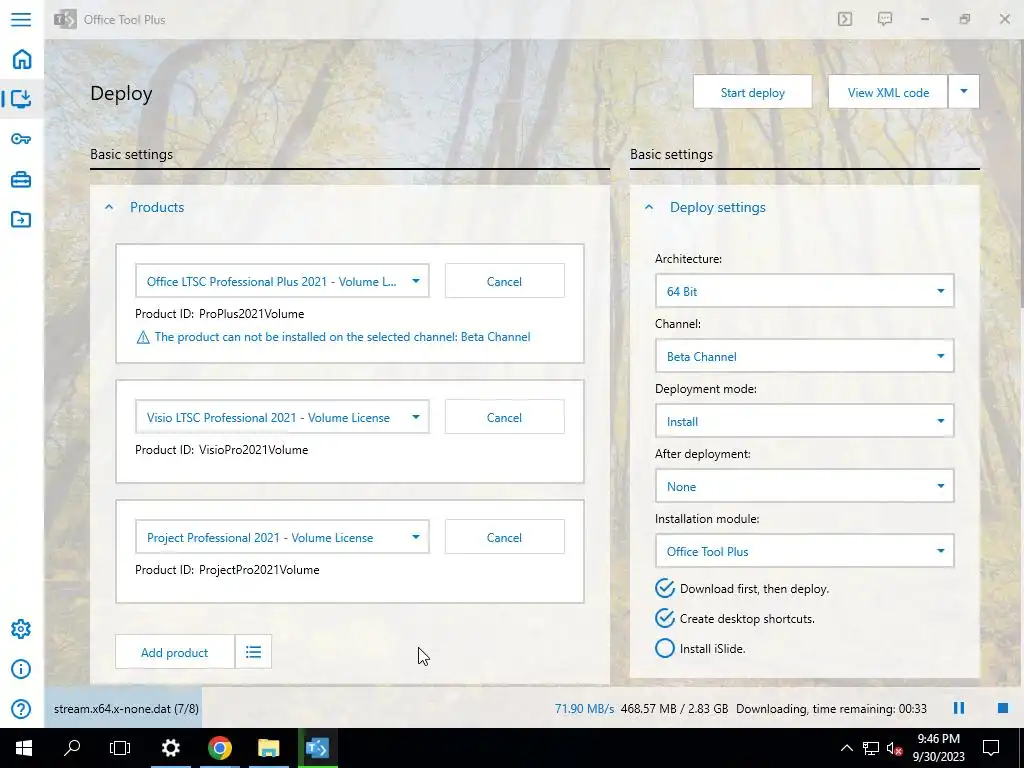Screen dimensions: 1024x768
Task: Open the Architecture 64 Bit dropdown
Action: [x=804, y=291]
